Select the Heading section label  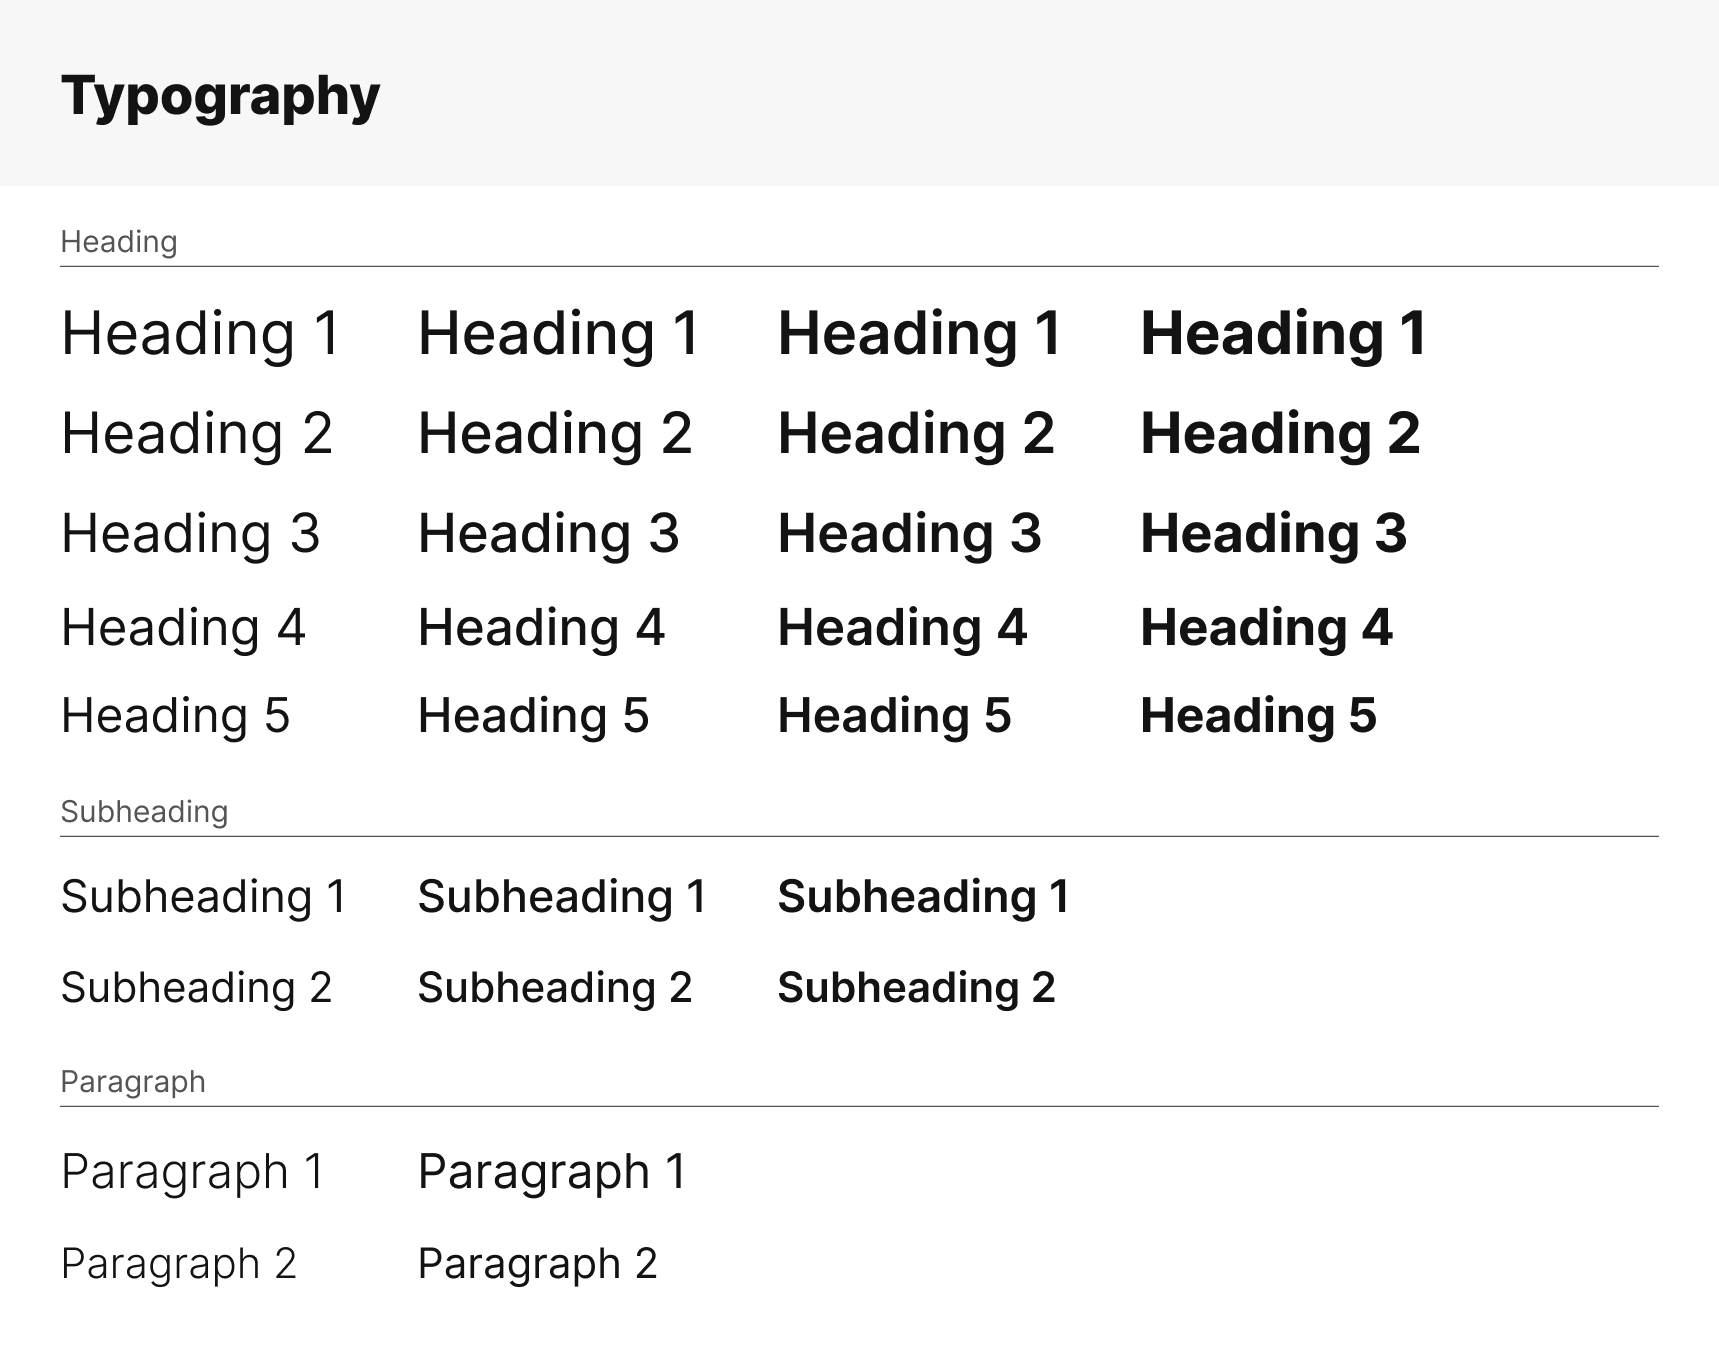(119, 242)
